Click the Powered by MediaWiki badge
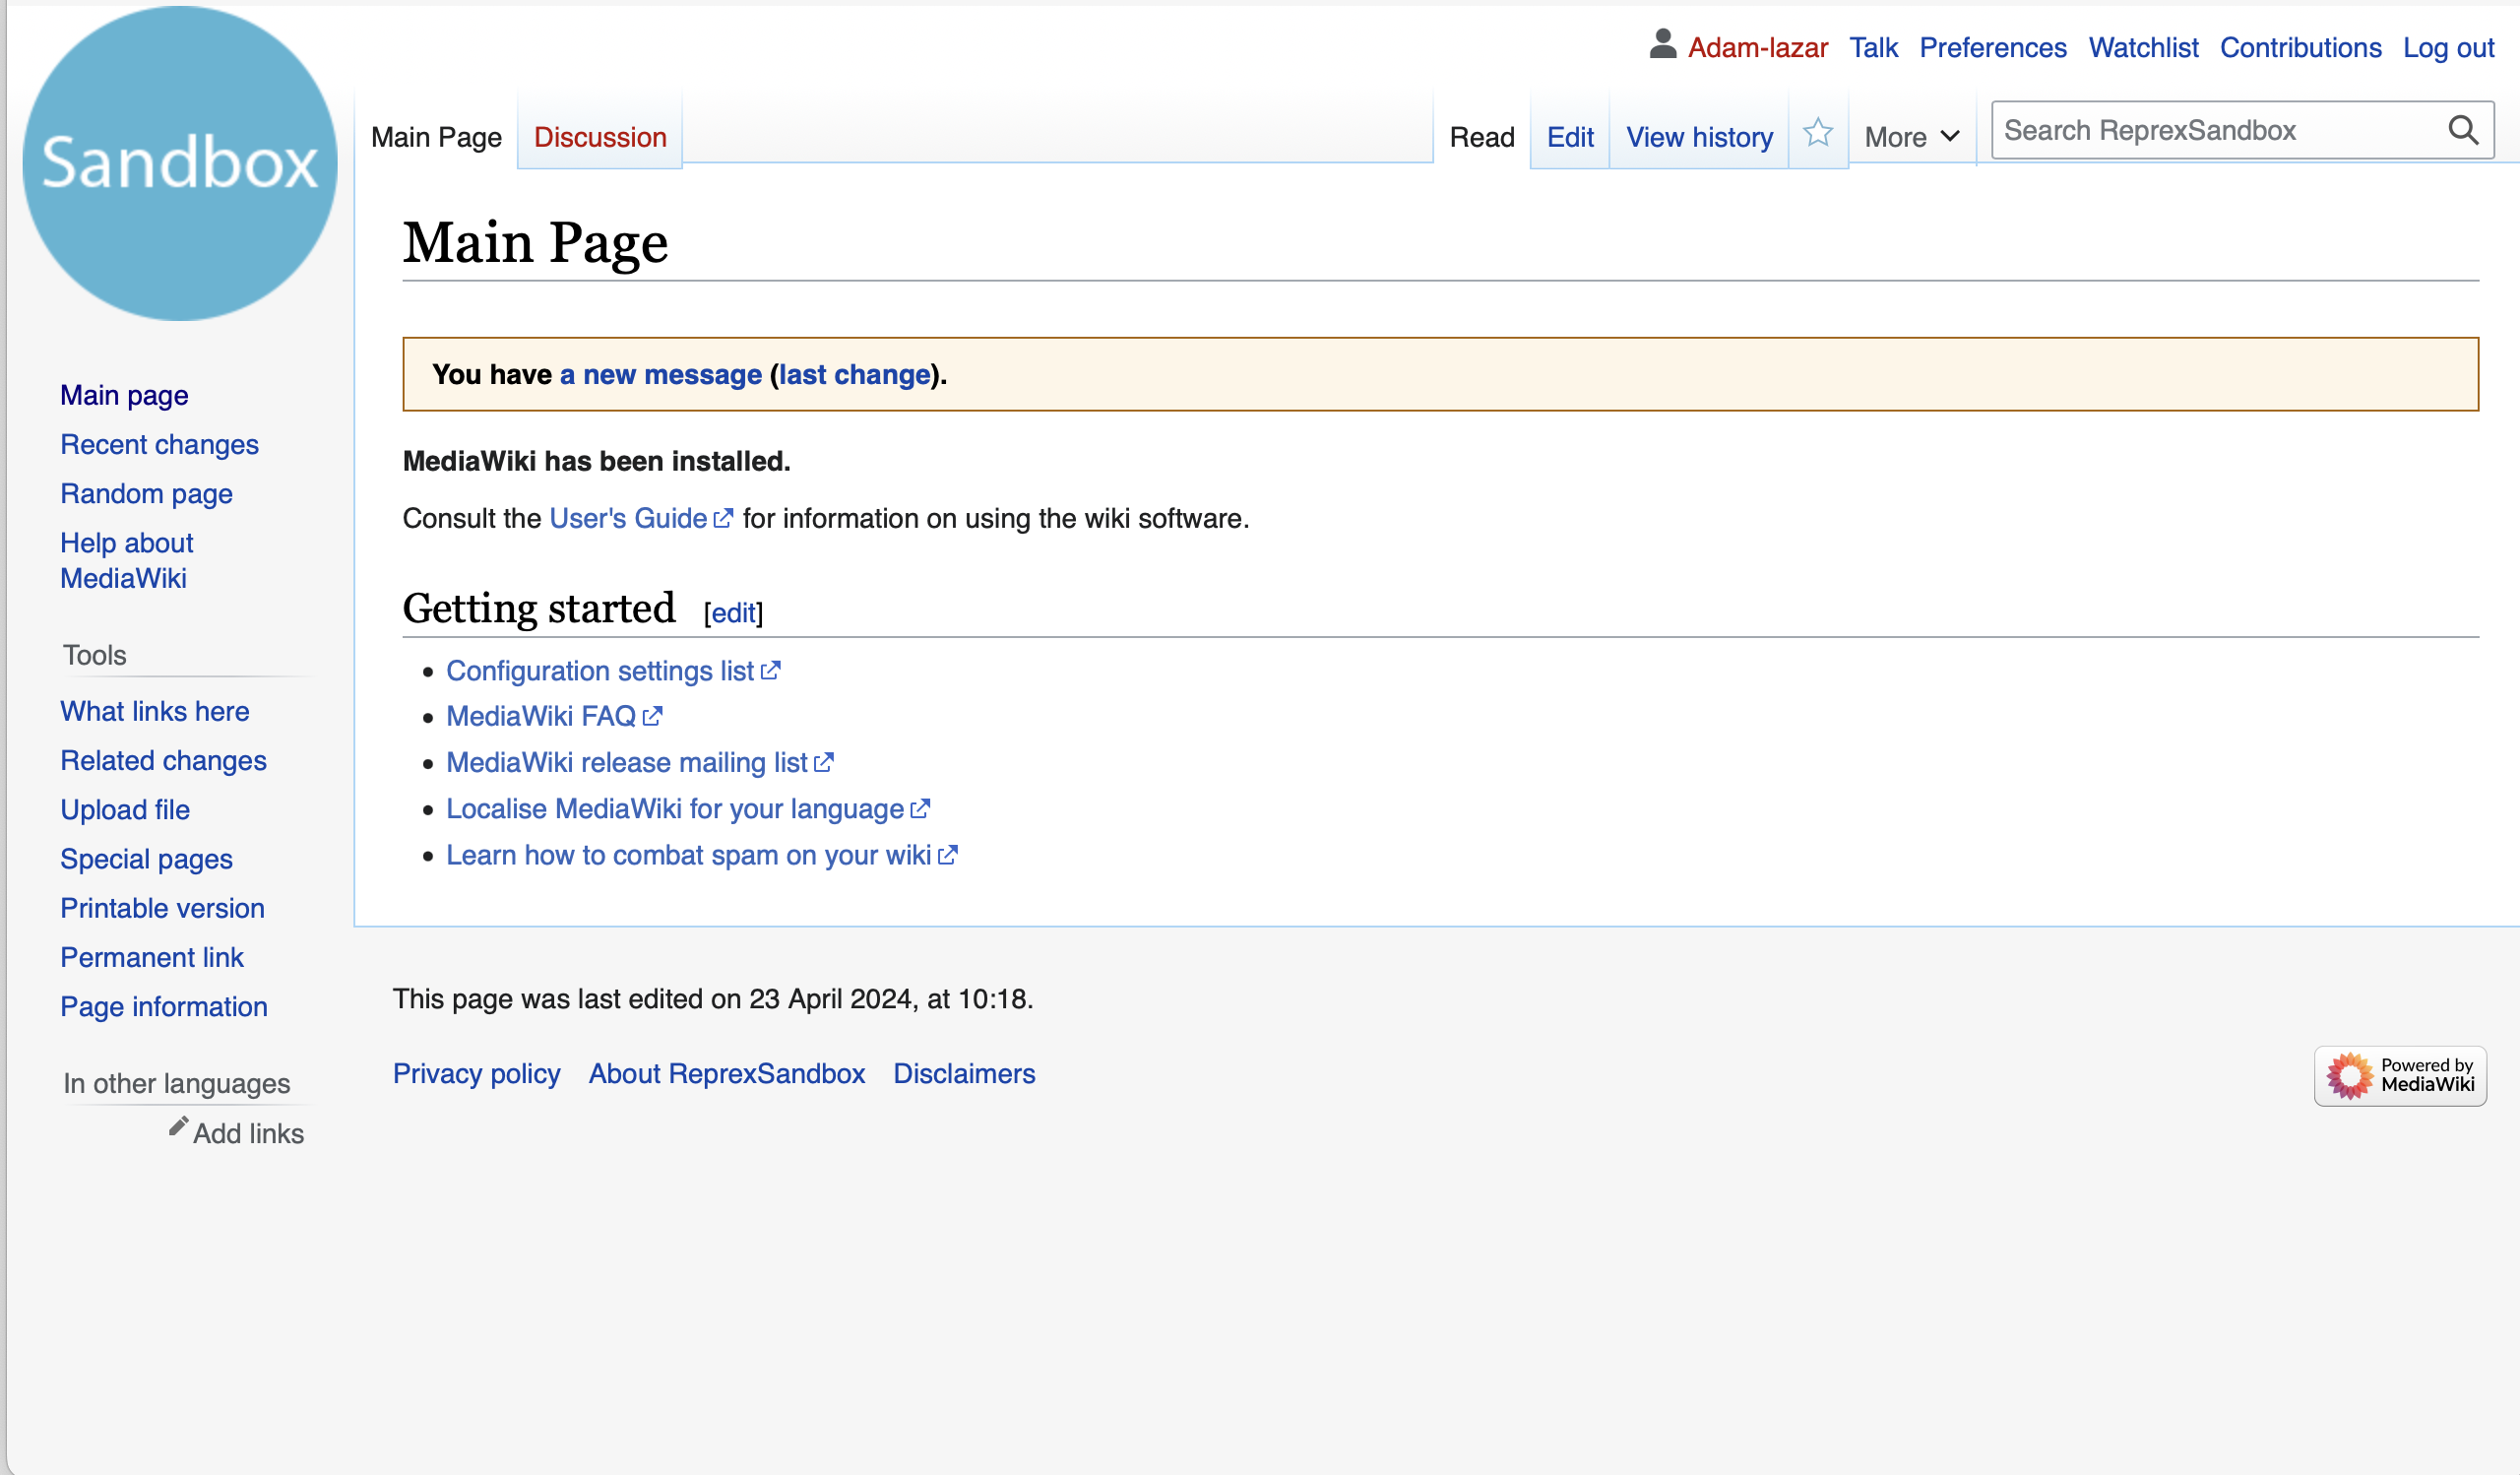The image size is (2520, 1475). tap(2399, 1075)
